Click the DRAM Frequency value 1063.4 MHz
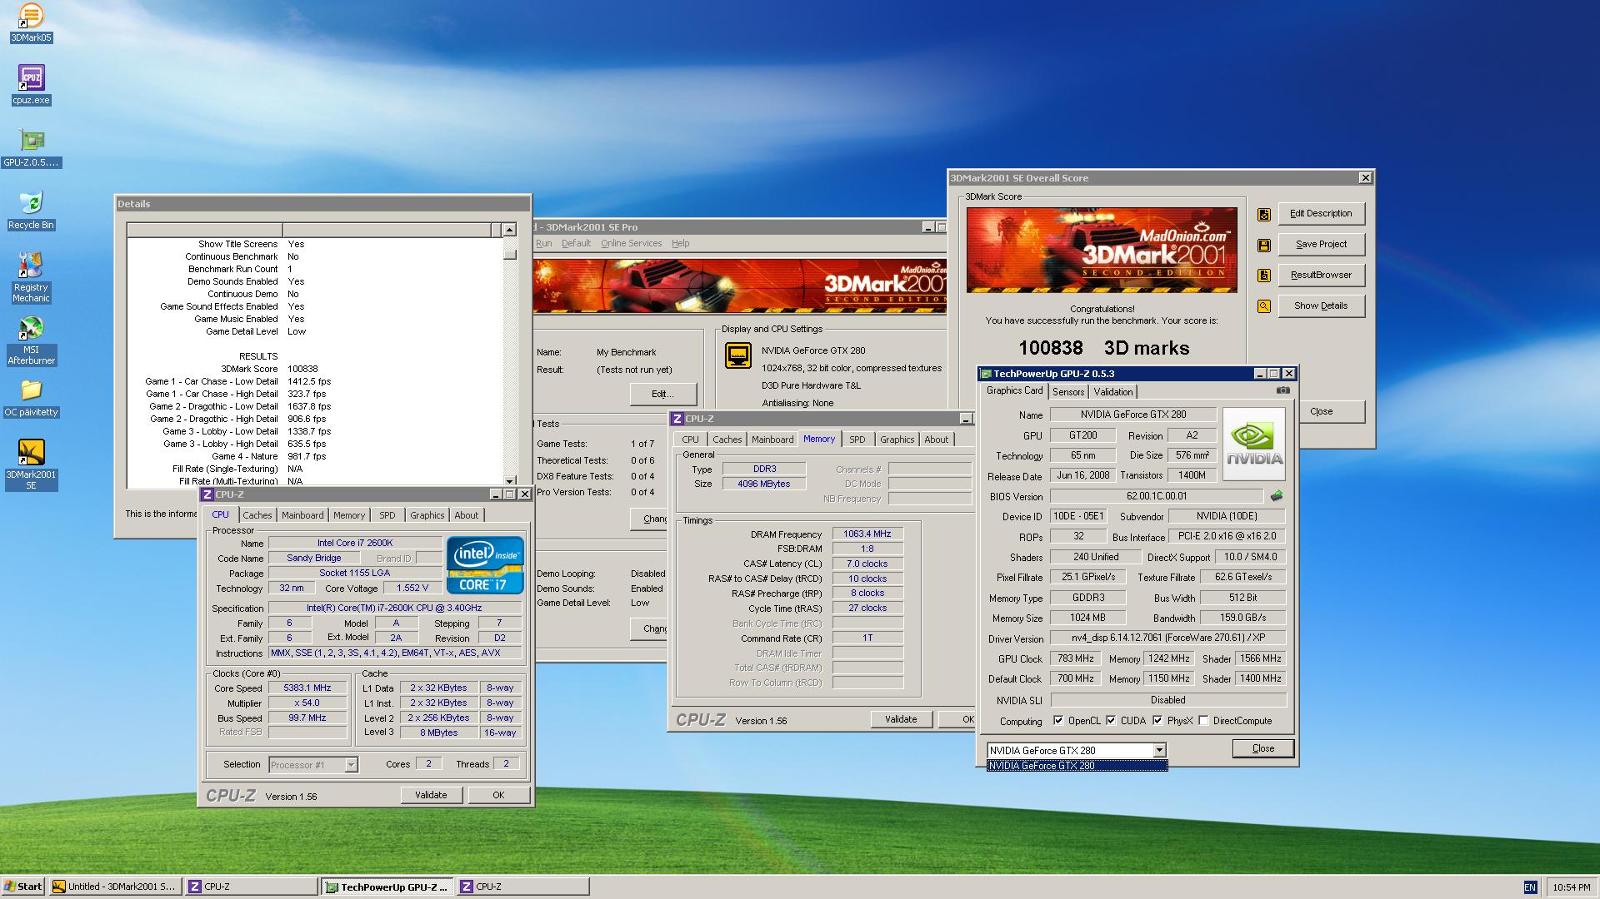 pos(867,534)
